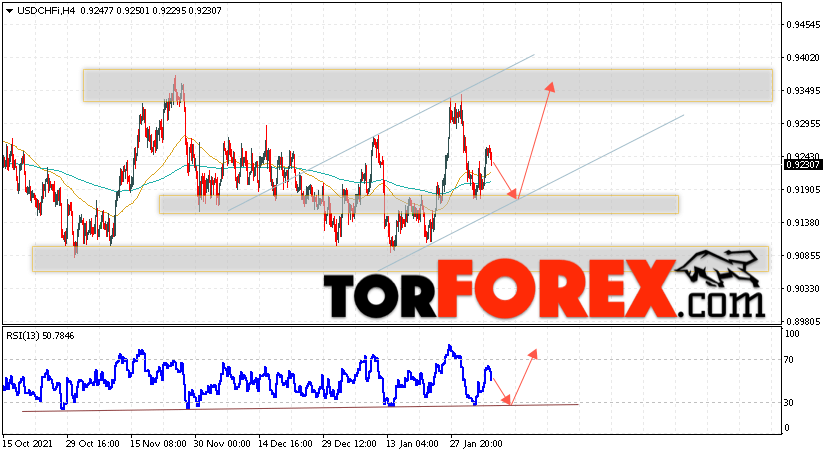This screenshot has height=455, width=827.
Task: Select the 14 Dec 16:00 date label
Action: (285, 444)
